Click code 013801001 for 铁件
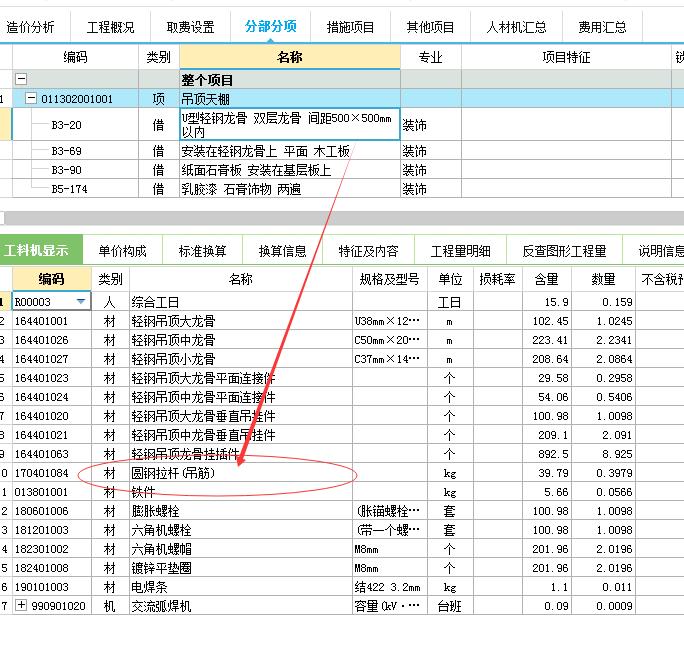The image size is (684, 651). [51, 492]
